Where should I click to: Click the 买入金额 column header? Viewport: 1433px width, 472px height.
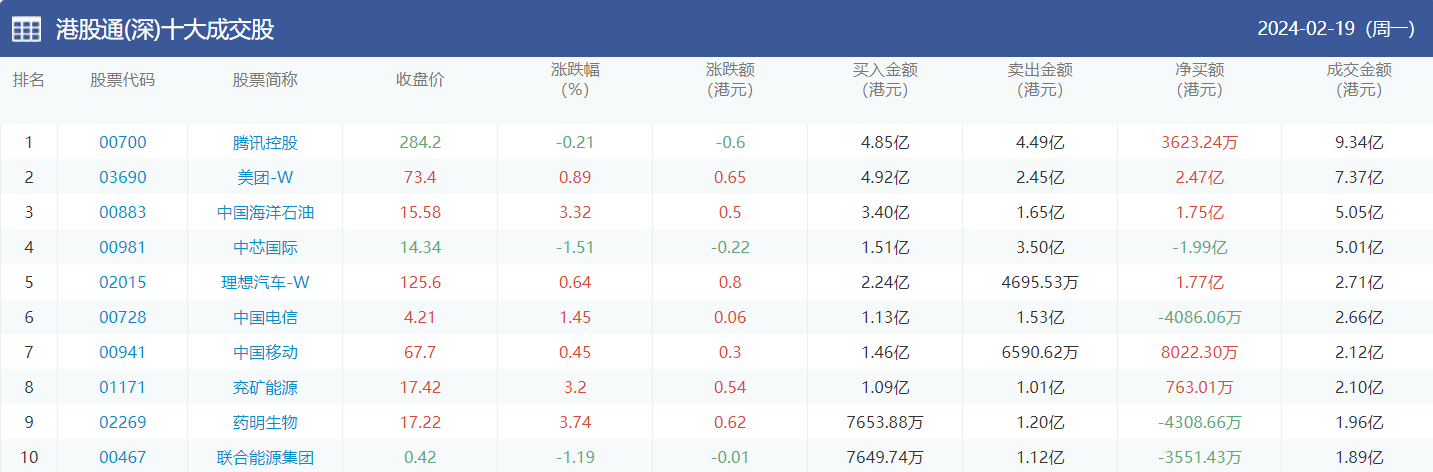(x=885, y=80)
